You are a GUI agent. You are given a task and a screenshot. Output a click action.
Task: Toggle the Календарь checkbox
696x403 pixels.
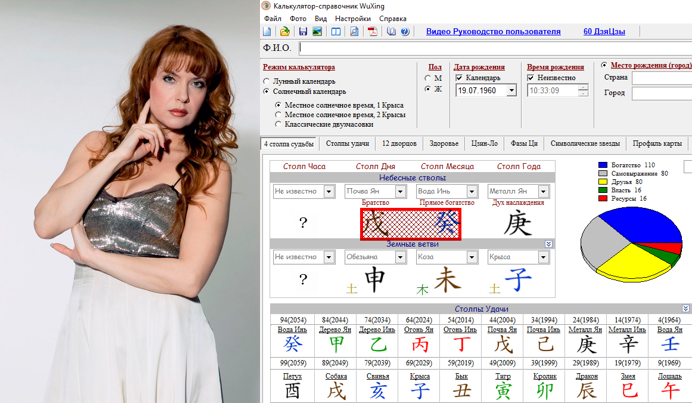click(x=459, y=78)
